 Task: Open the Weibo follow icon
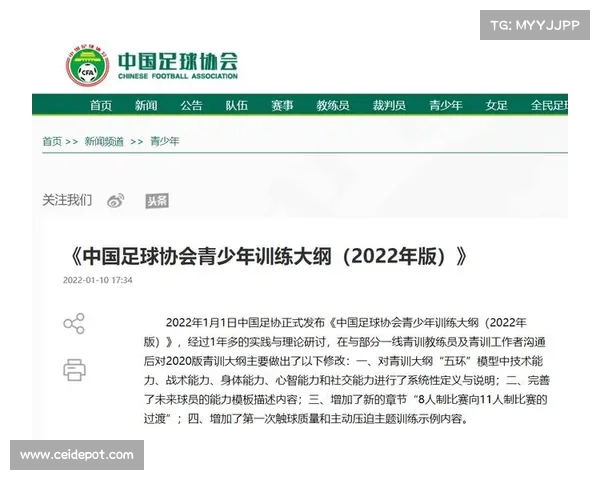[x=116, y=200]
